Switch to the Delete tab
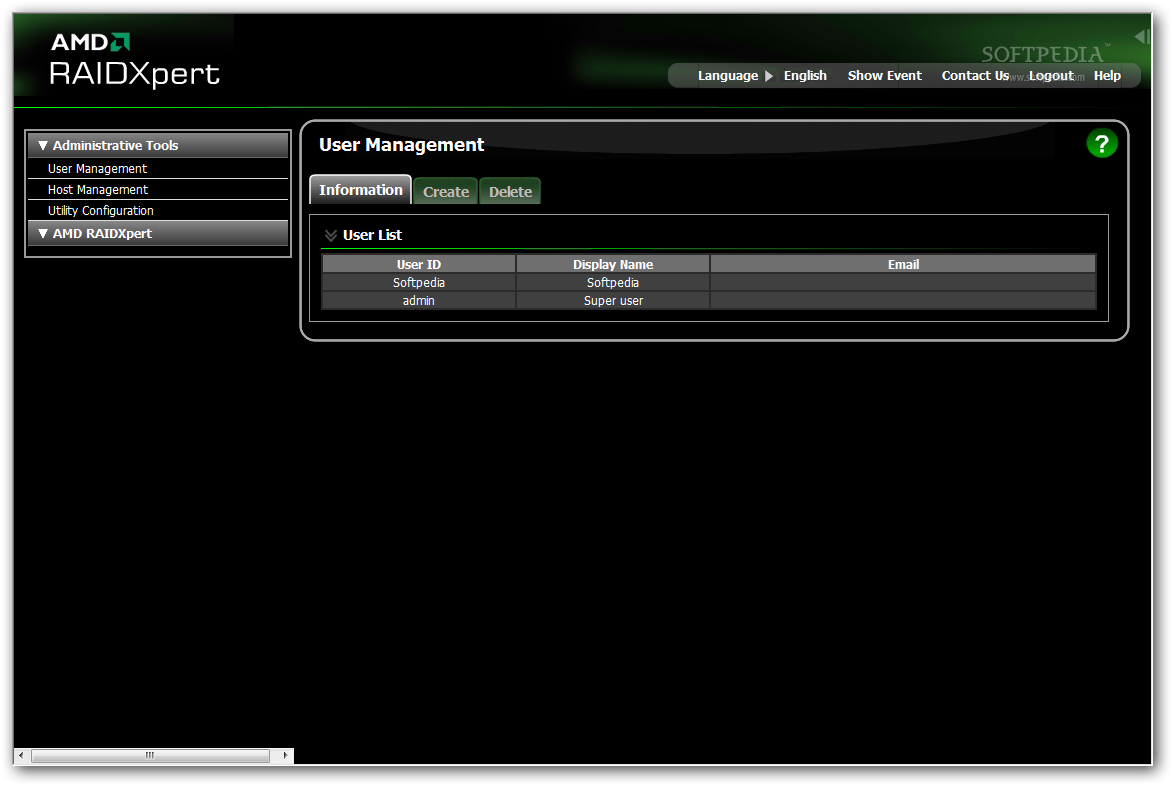The height and width of the screenshot is (786, 1173). tap(510, 191)
